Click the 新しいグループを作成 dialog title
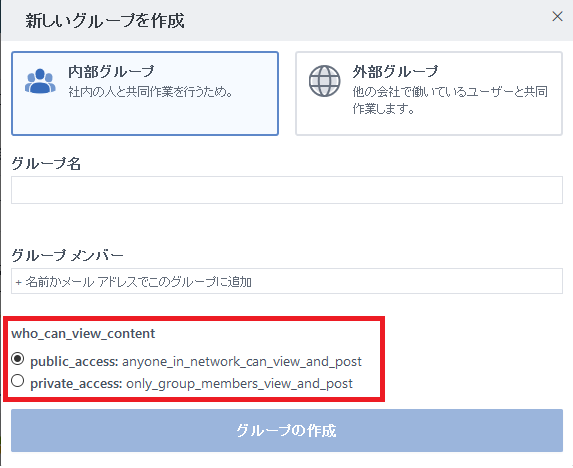This screenshot has height=468, width=573. pos(105,20)
